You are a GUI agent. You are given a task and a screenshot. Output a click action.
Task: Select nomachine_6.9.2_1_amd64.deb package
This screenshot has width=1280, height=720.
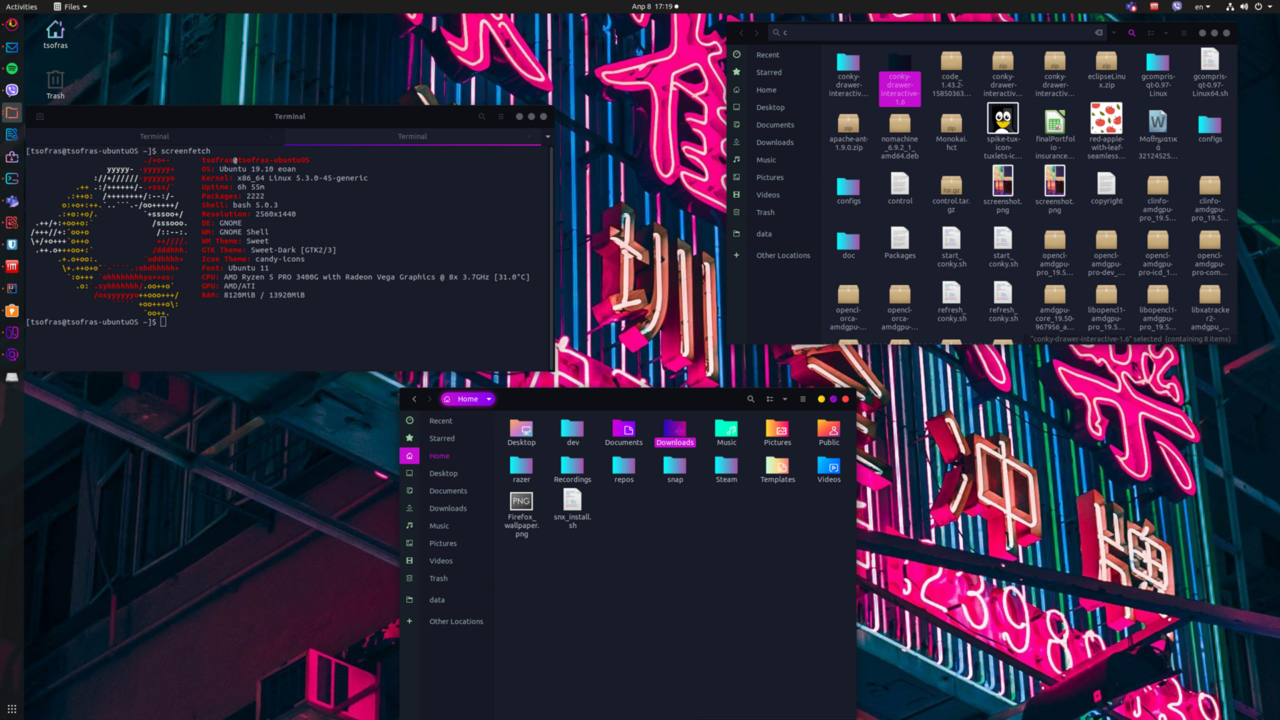(899, 136)
